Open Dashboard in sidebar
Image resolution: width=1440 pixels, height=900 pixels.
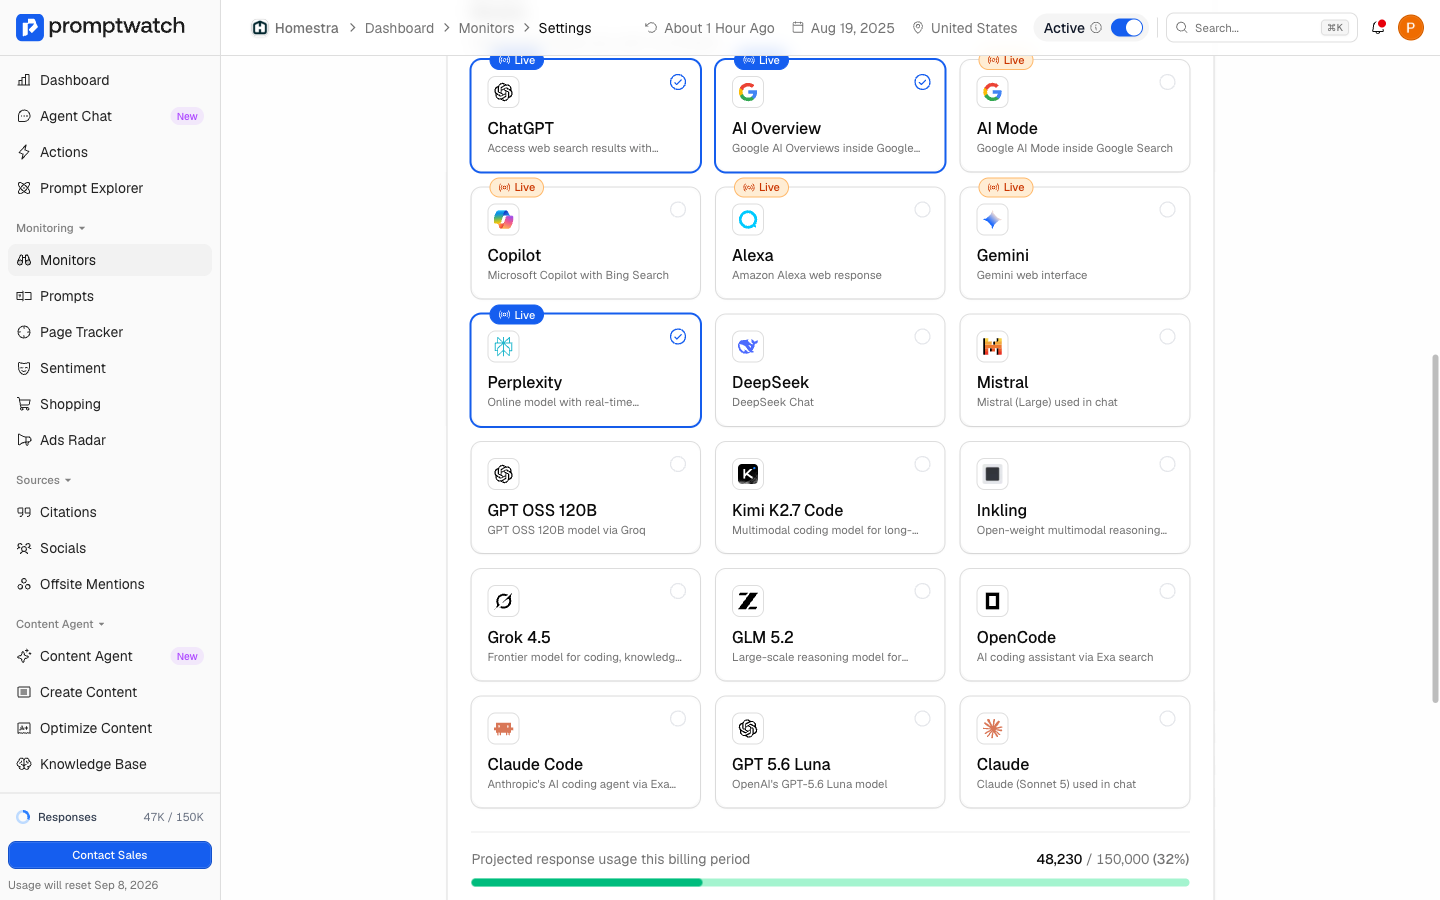pyautogui.click(x=110, y=80)
